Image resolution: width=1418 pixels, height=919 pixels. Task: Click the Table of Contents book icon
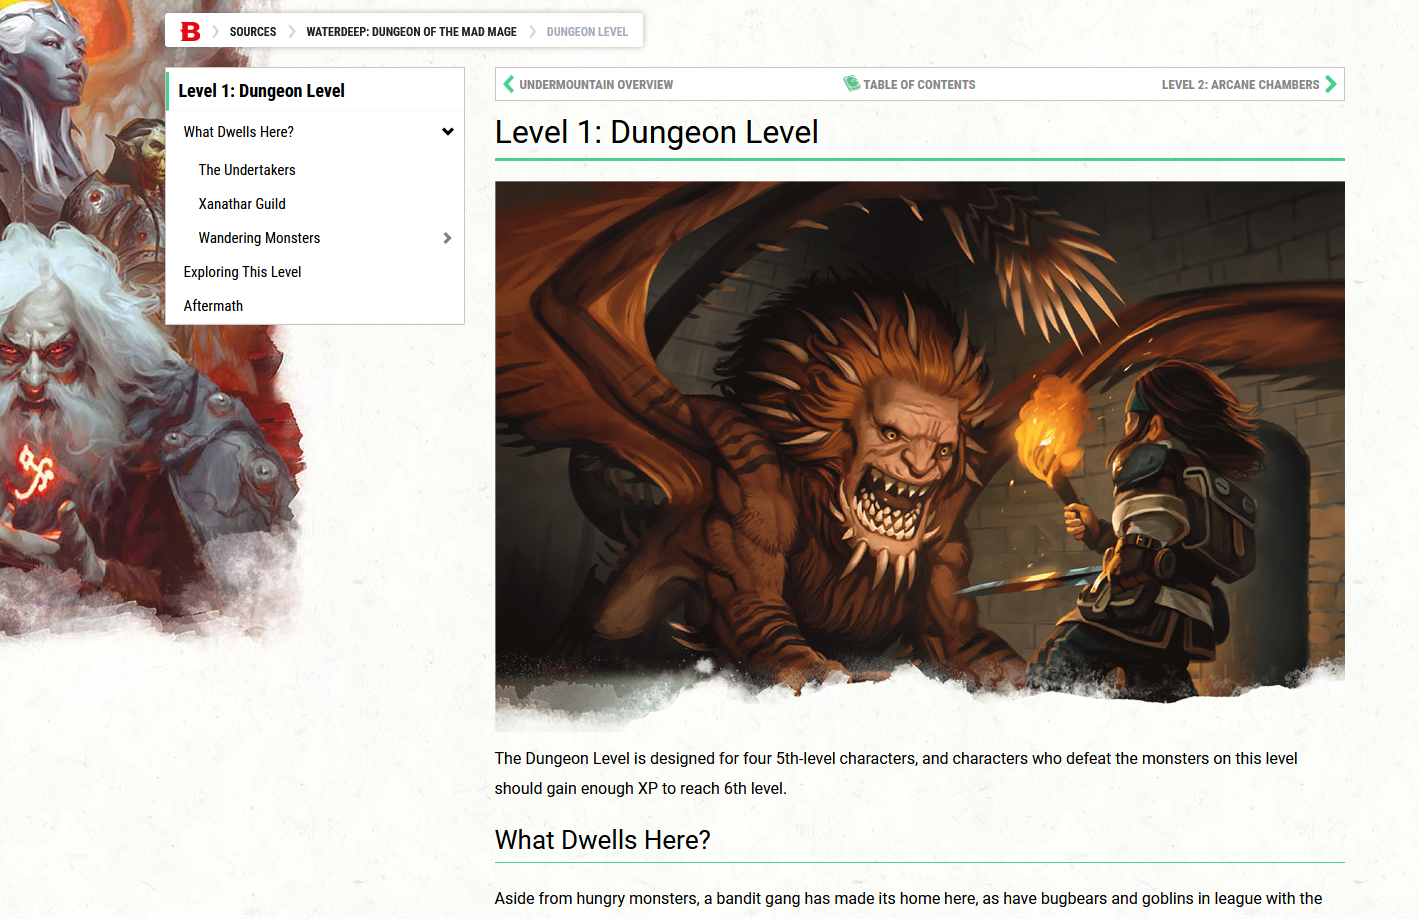[x=852, y=84]
